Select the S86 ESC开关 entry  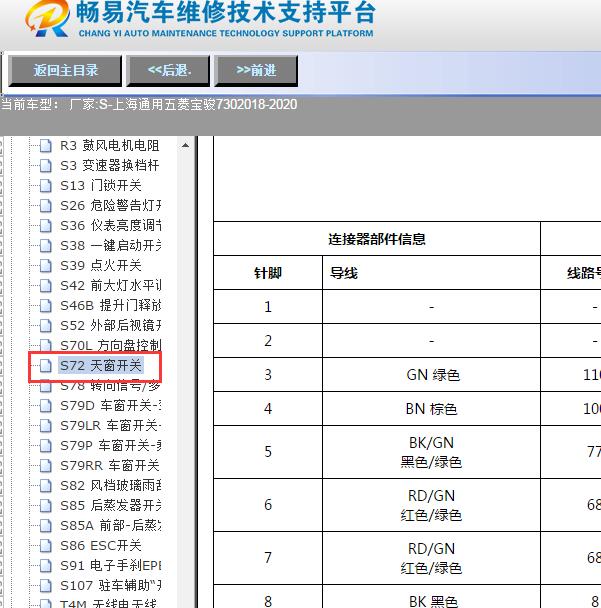point(100,546)
